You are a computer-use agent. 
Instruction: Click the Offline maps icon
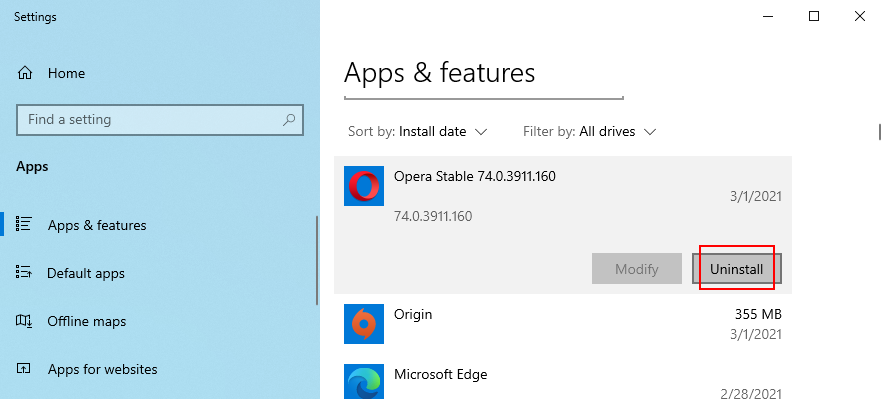pyautogui.click(x=24, y=321)
